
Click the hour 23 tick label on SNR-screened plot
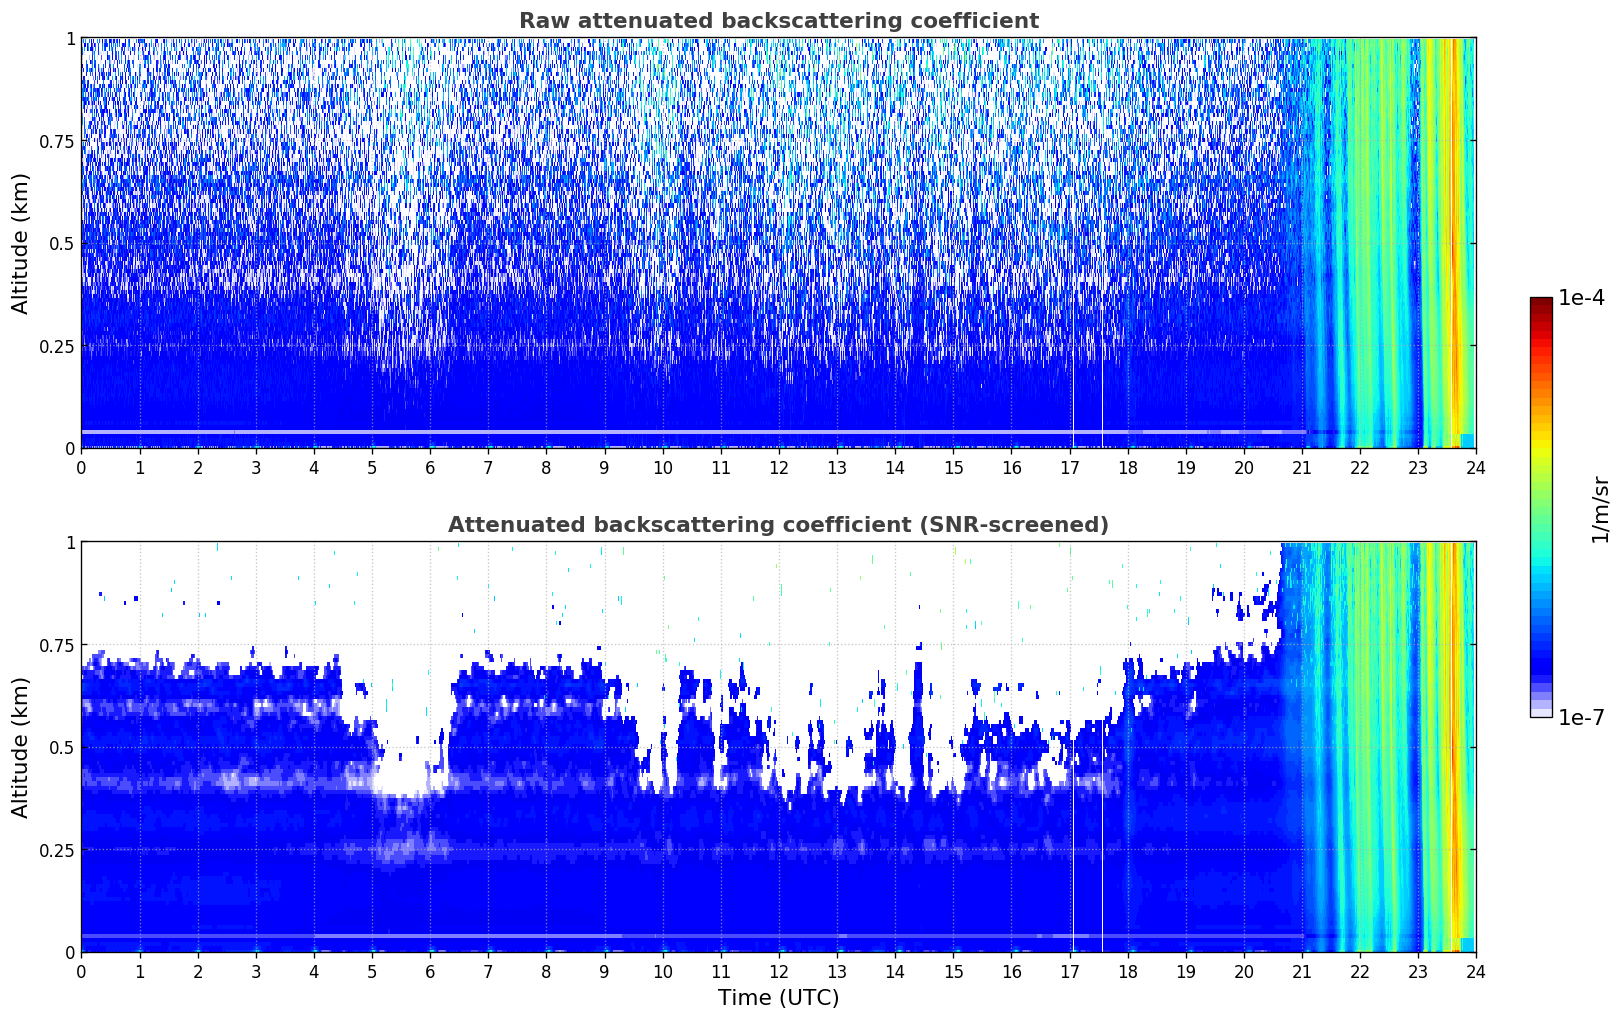1418,971
